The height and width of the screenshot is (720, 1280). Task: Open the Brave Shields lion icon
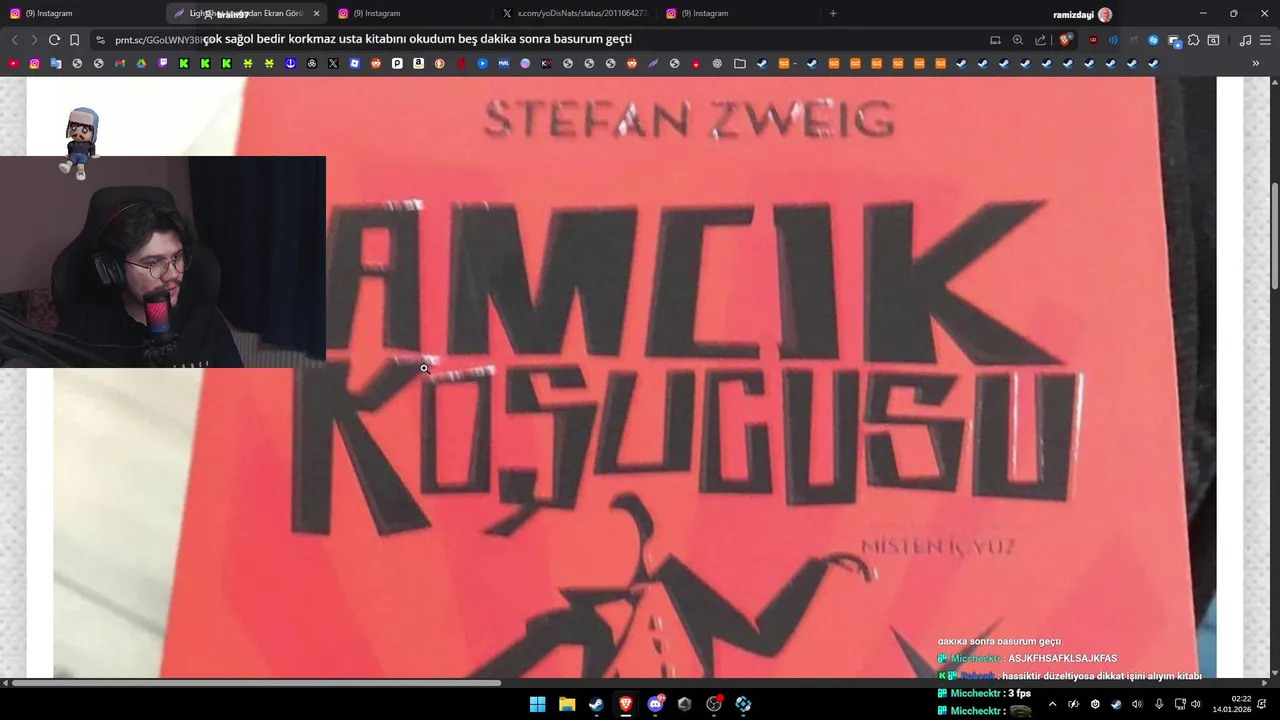(1064, 40)
